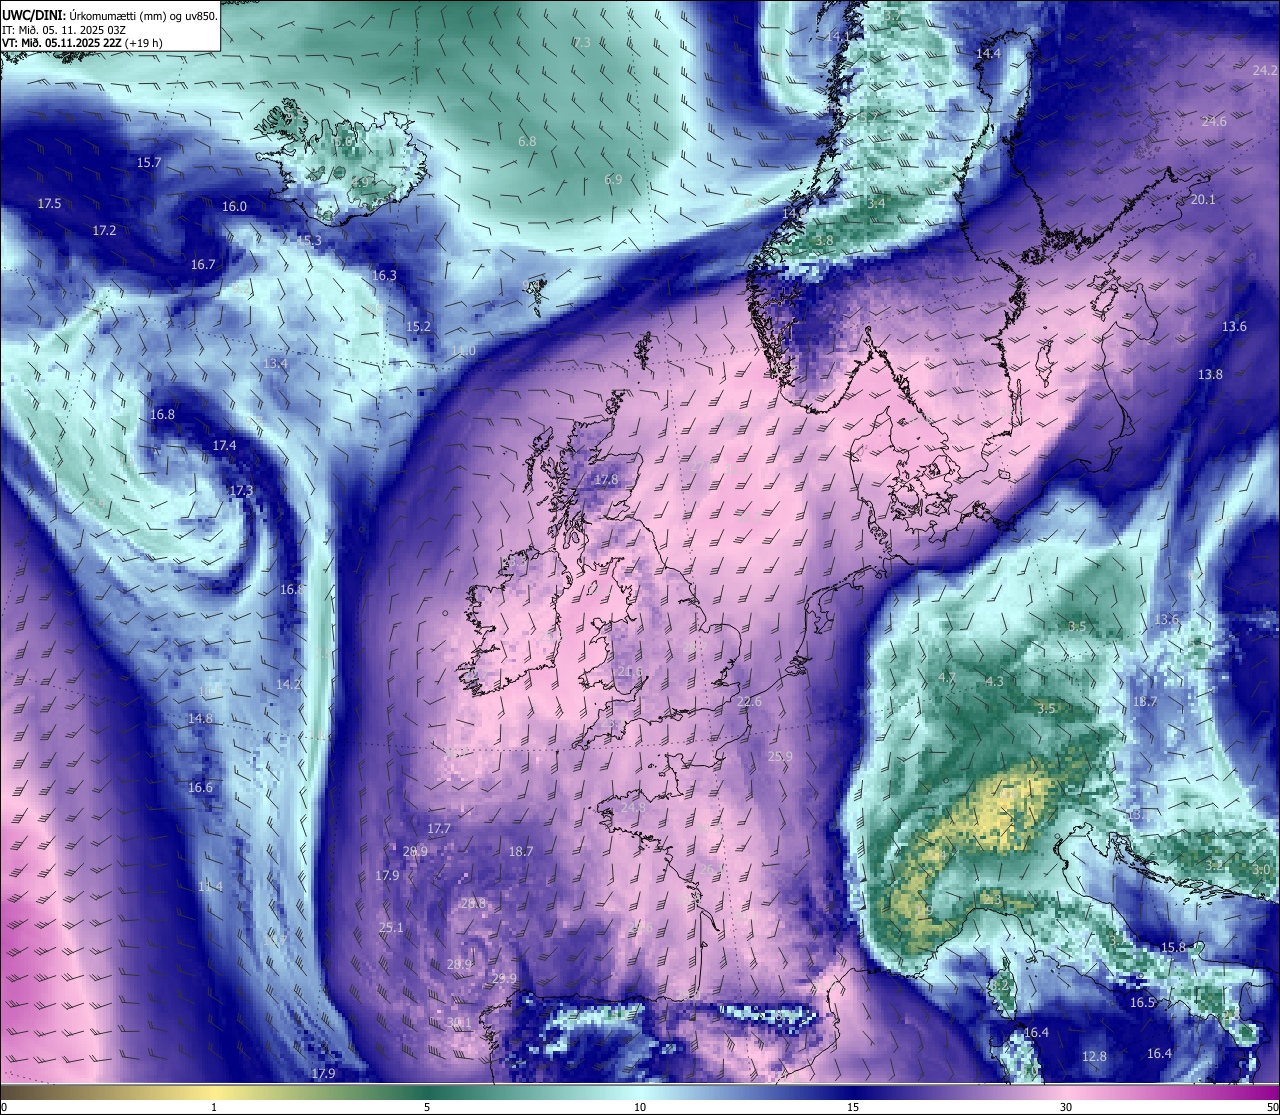
Task: Click the 21.6 value over Wales
Action: pos(630,670)
